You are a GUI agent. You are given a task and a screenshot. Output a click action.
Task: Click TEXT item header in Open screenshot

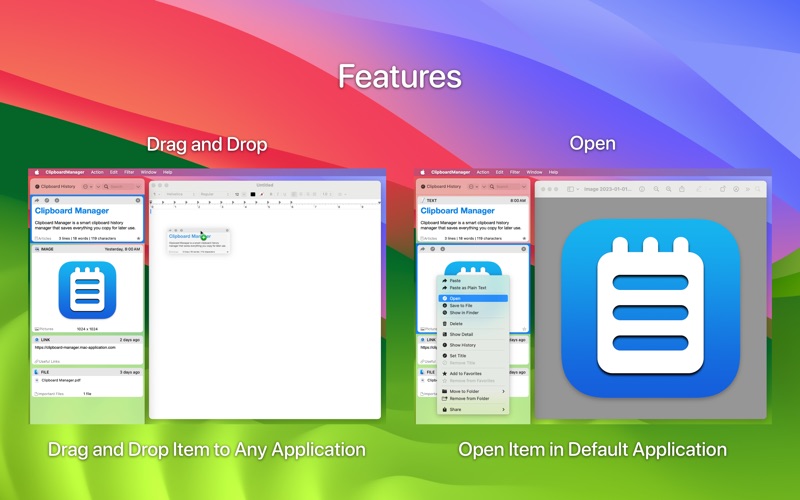(473, 201)
